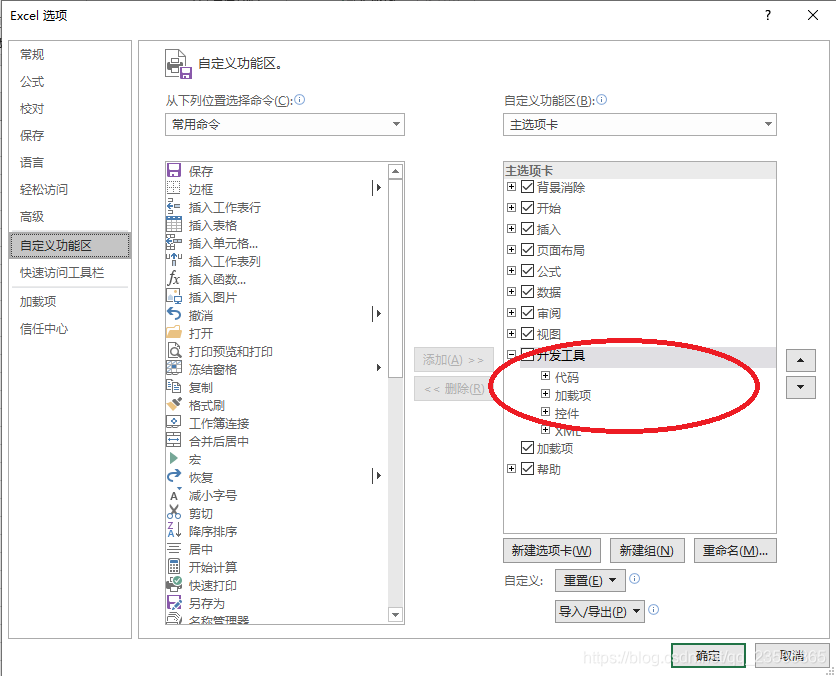Select the 居中 alignment icon
The image size is (836, 676).
(x=174, y=549)
